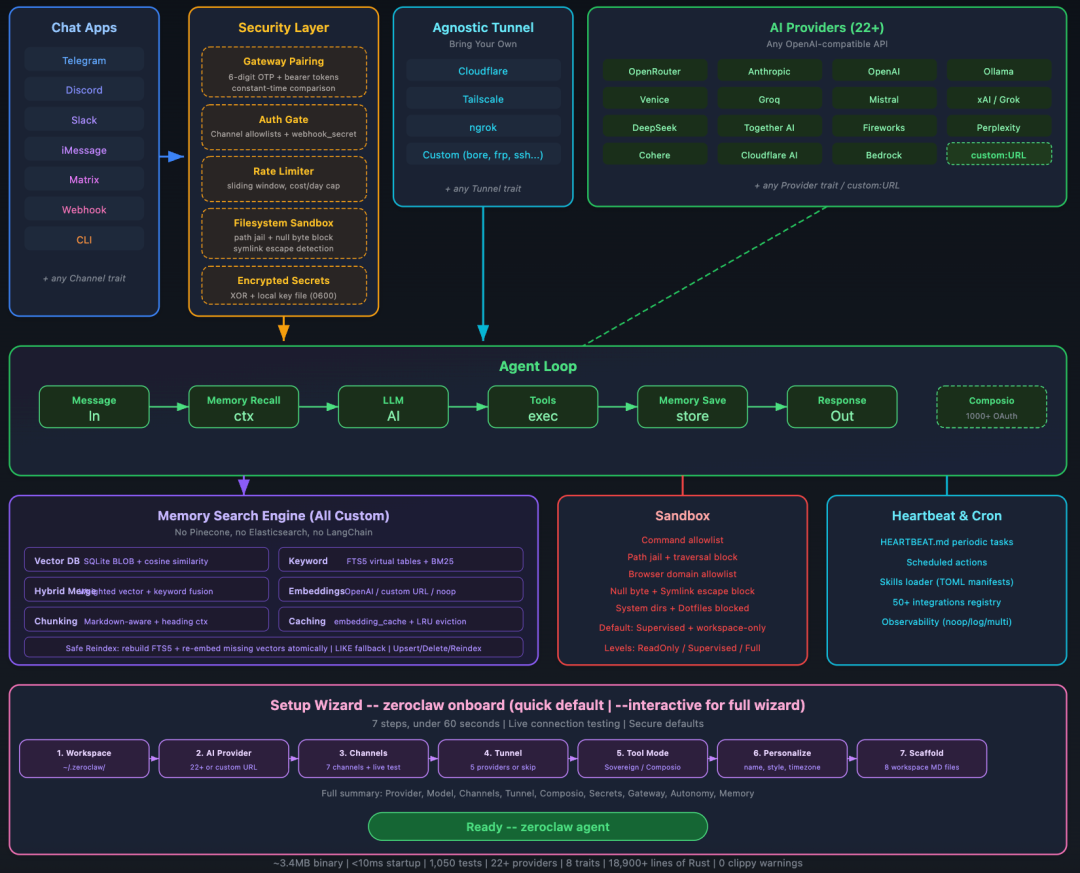Select wizard step 5. Tool Mode

click(x=643, y=759)
